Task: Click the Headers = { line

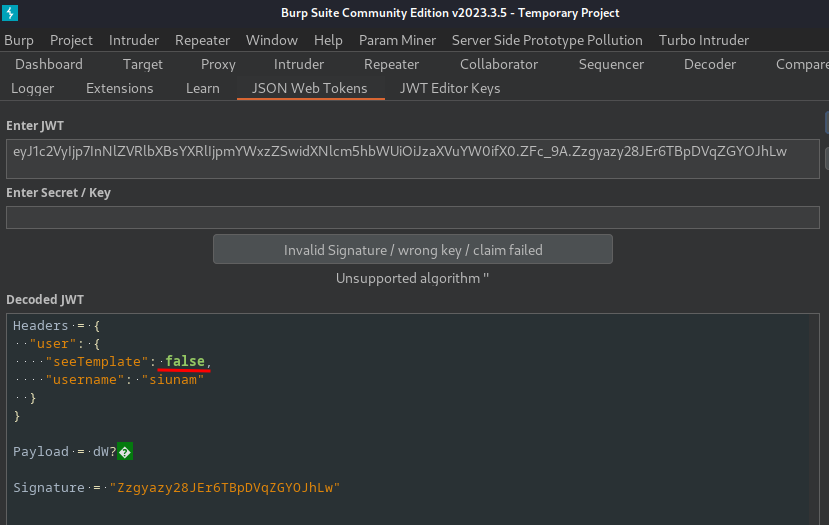Action: point(57,326)
